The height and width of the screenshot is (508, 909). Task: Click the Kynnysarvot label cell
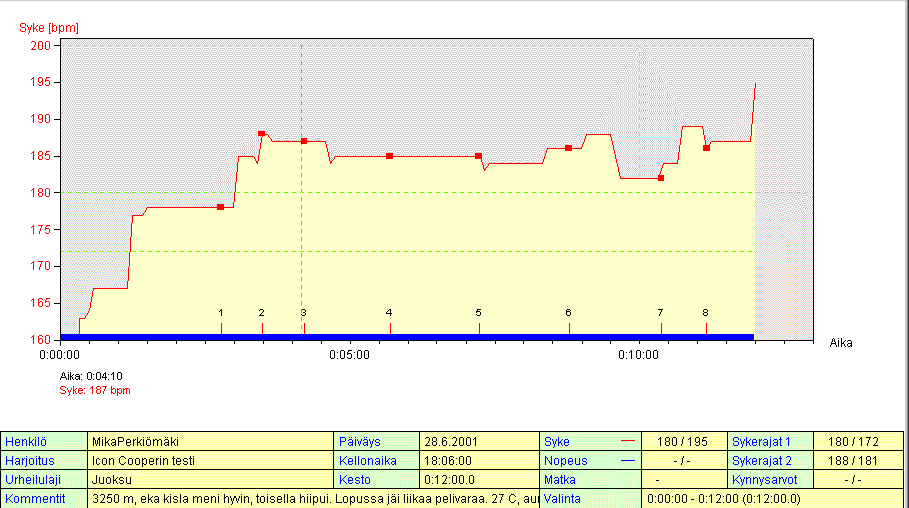(770, 479)
